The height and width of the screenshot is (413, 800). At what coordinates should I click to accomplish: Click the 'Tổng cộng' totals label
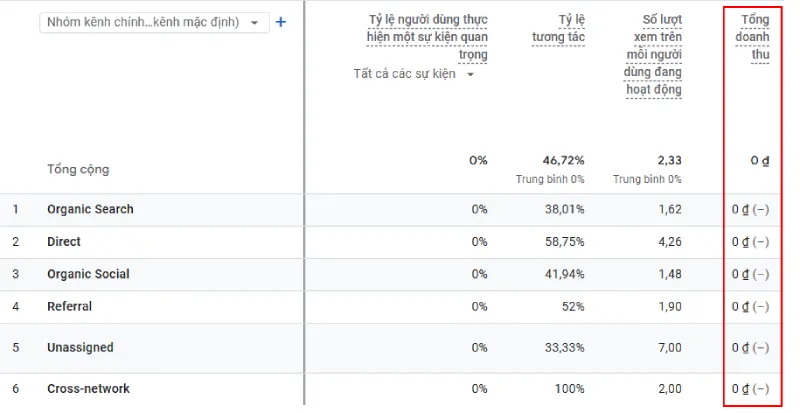pyautogui.click(x=78, y=169)
